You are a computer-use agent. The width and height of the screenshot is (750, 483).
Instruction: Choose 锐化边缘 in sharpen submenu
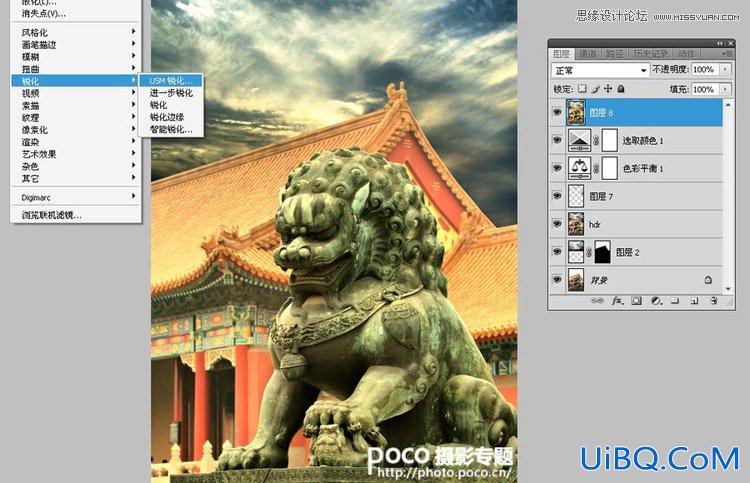tap(171, 117)
